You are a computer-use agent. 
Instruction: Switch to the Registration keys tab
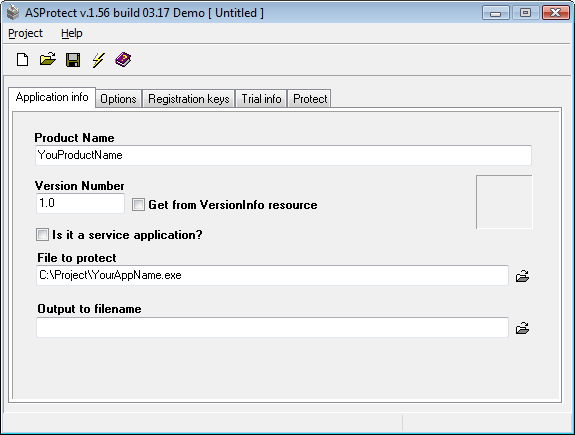pos(189,99)
